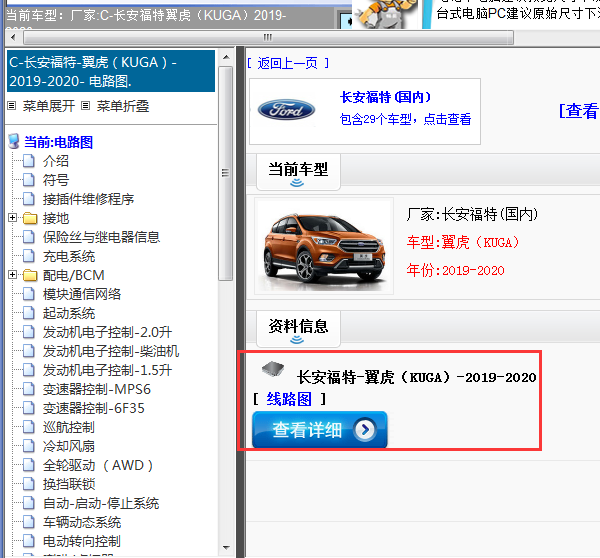Click the C-长安福特-翼虎 电路图 header
Viewport: 600px width, 558px height.
click(111, 71)
